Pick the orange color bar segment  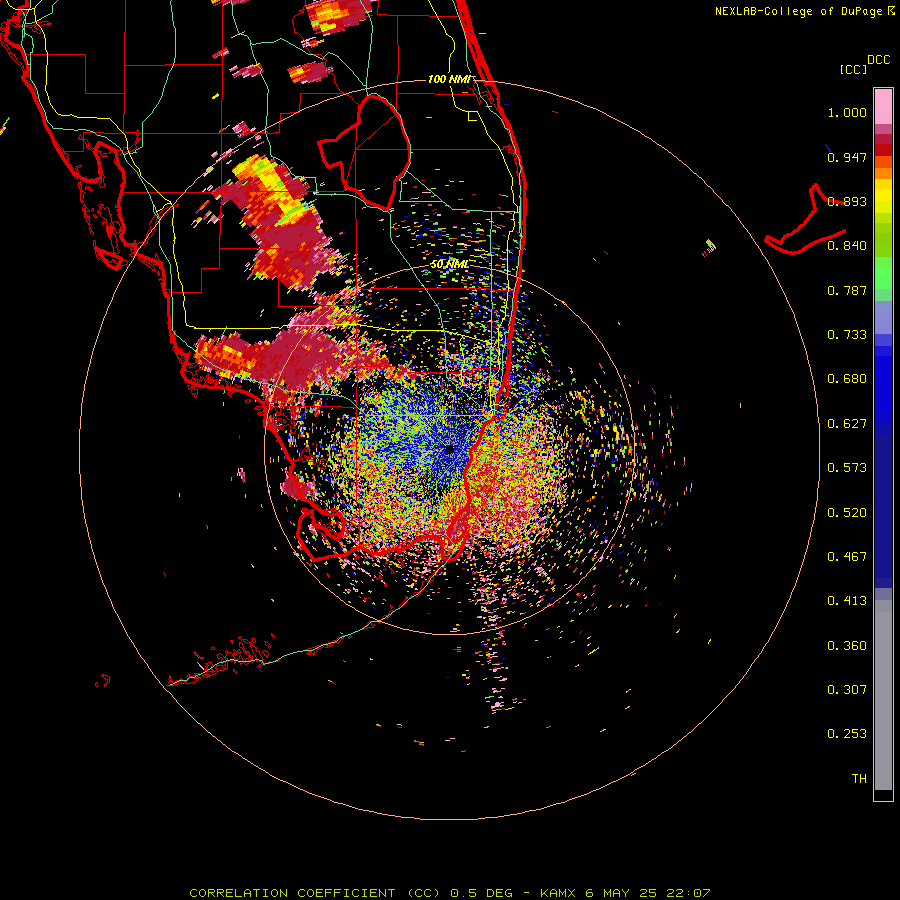[883, 173]
